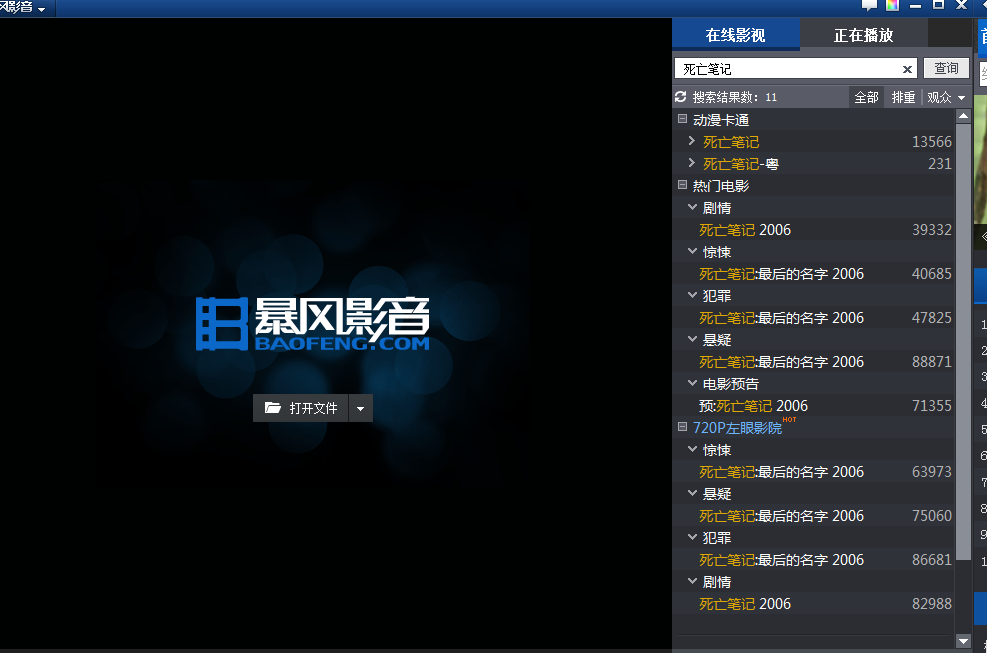Toggle the 排重 deduplicate filter
The image size is (987, 653).
pyautogui.click(x=903, y=97)
